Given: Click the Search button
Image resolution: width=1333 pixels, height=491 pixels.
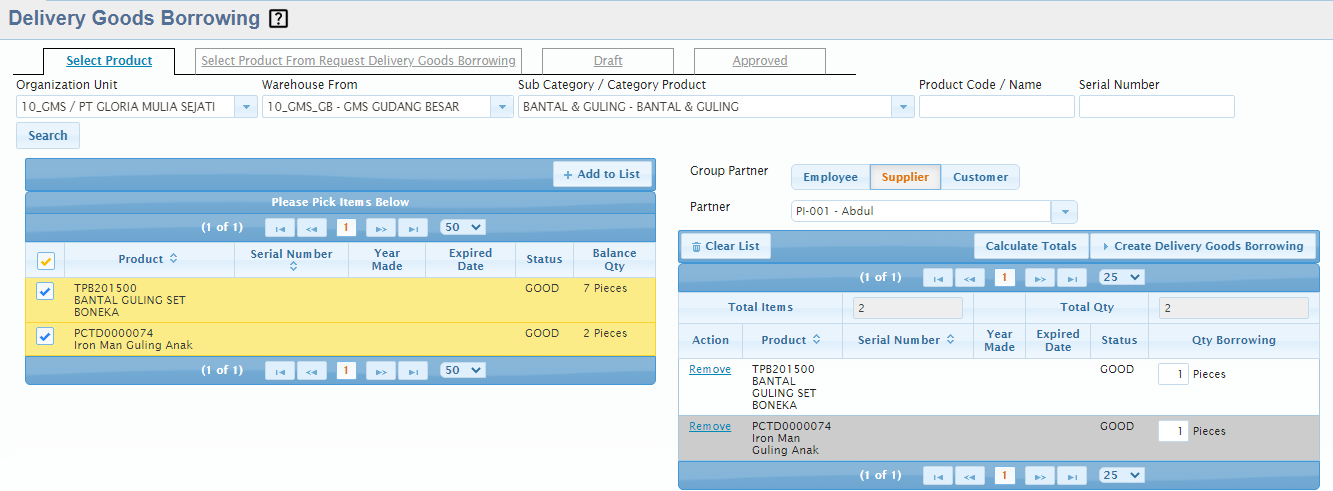Looking at the screenshot, I should 48,135.
